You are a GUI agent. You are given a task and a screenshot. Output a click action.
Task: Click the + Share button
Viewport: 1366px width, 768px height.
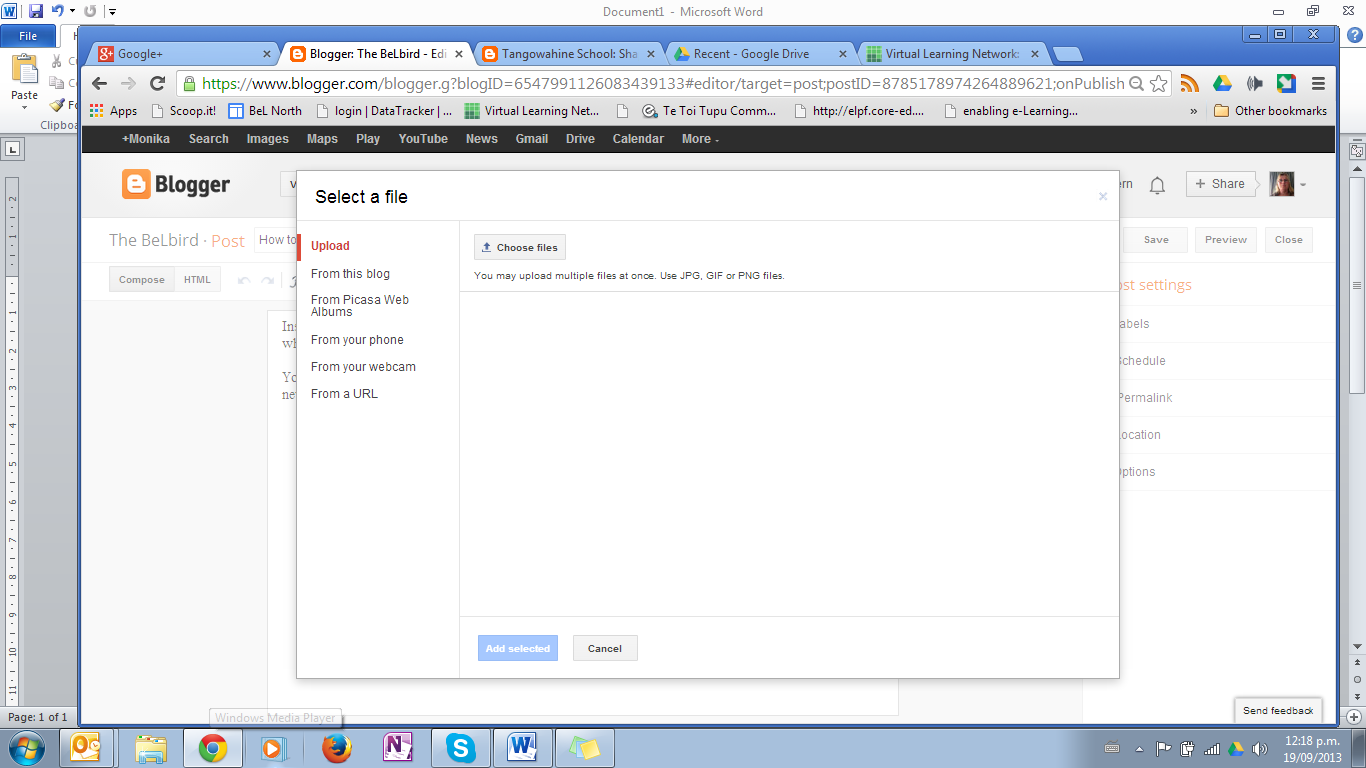(1221, 184)
